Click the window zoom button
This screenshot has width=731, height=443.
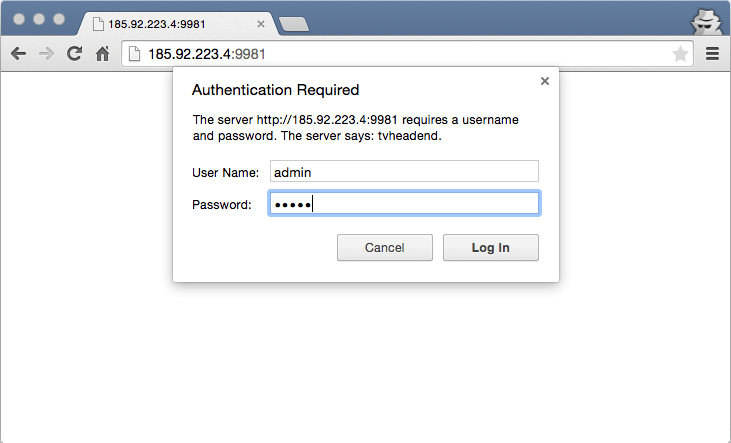[x=59, y=19]
